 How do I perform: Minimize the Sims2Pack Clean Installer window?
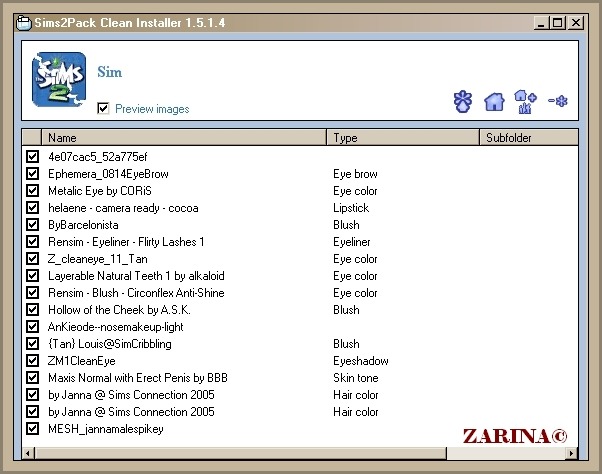[541, 23]
